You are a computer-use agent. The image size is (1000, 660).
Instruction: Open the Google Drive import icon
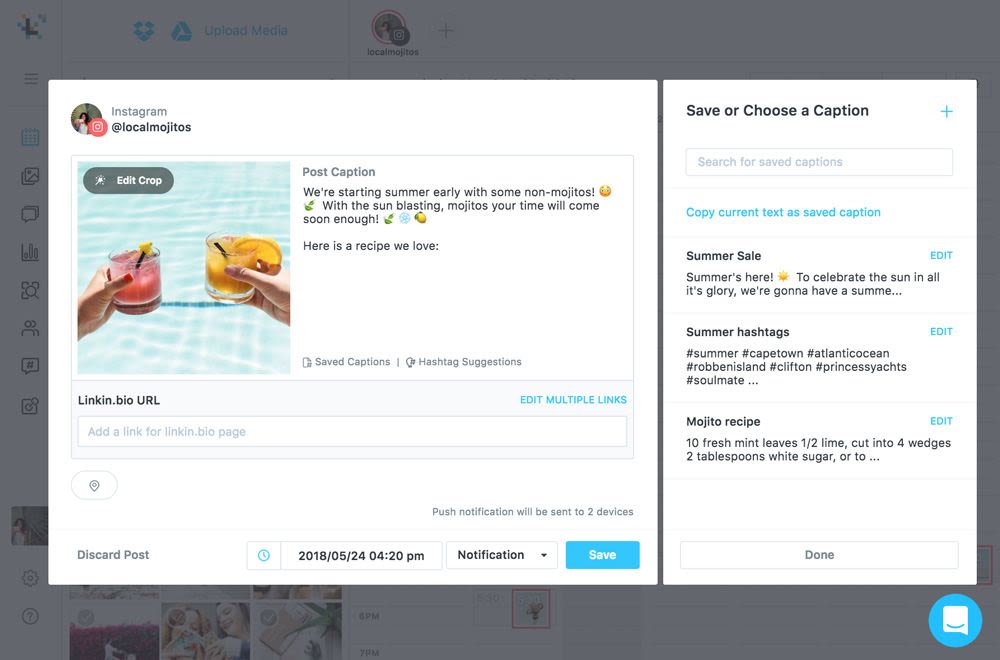(181, 31)
